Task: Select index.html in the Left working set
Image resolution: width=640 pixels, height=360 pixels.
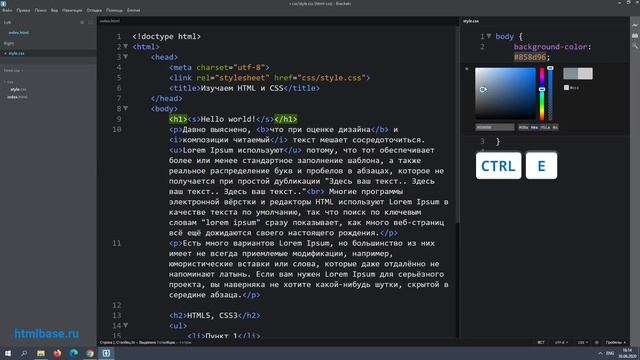Action: (19, 33)
